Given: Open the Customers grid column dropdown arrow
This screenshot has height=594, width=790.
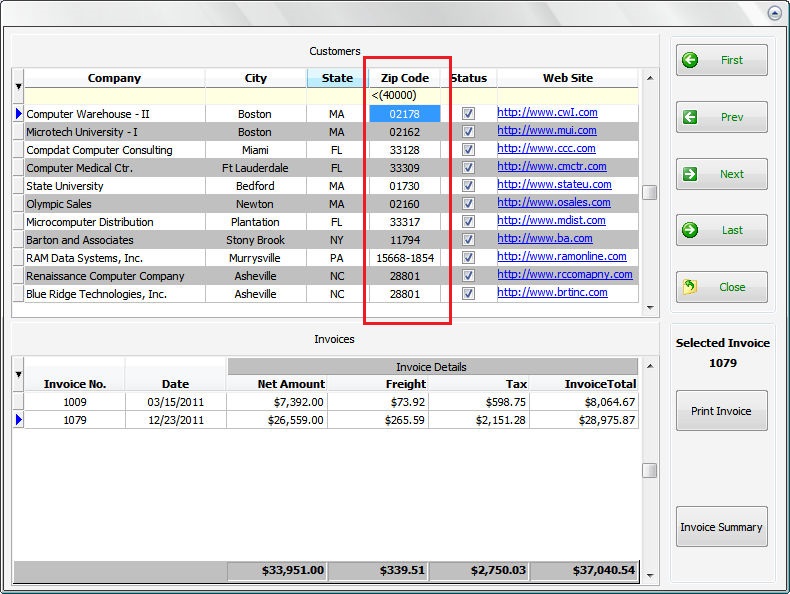Looking at the screenshot, I should (x=18, y=87).
